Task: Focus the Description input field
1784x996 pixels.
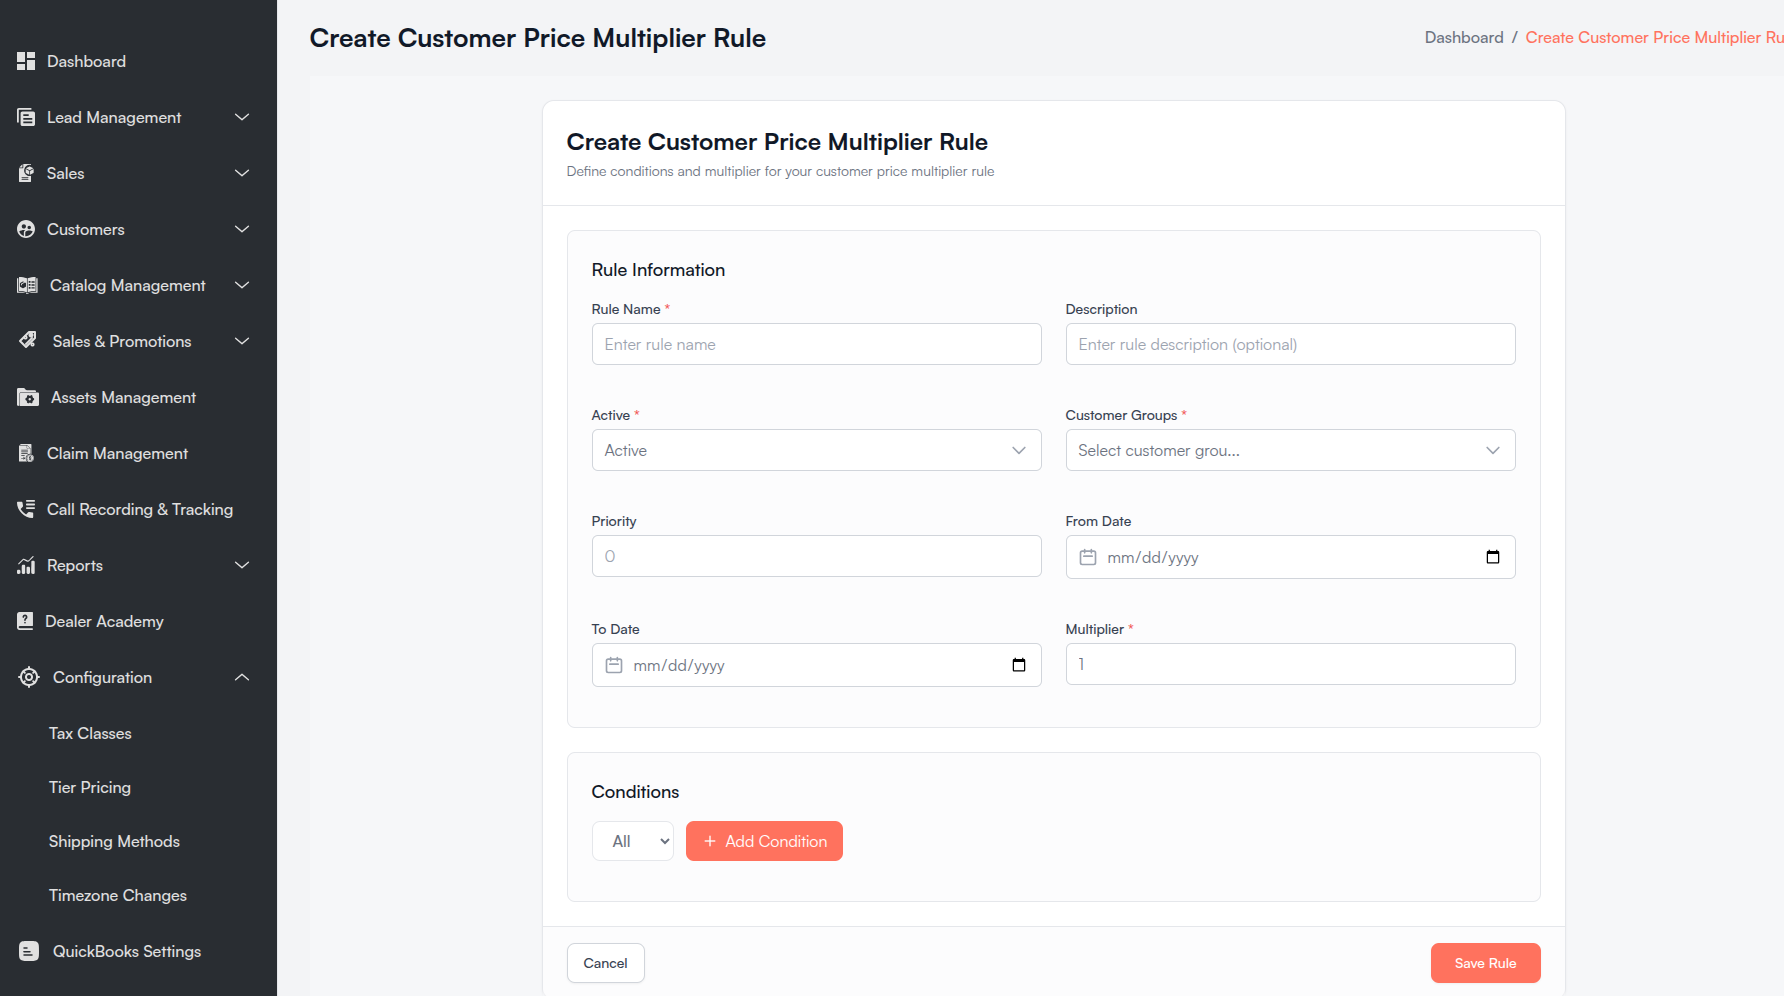Action: (x=1290, y=344)
